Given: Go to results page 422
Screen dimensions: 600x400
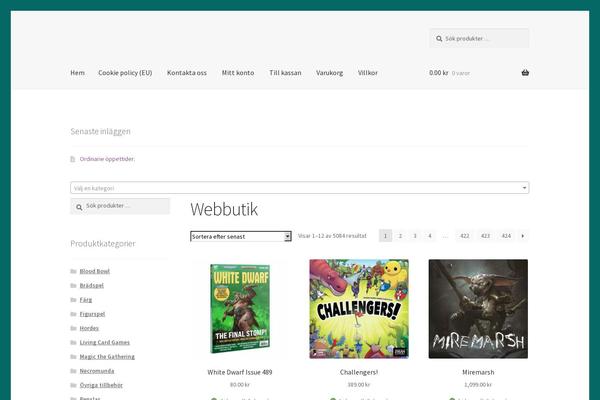Looking at the screenshot, I should click(465, 236).
